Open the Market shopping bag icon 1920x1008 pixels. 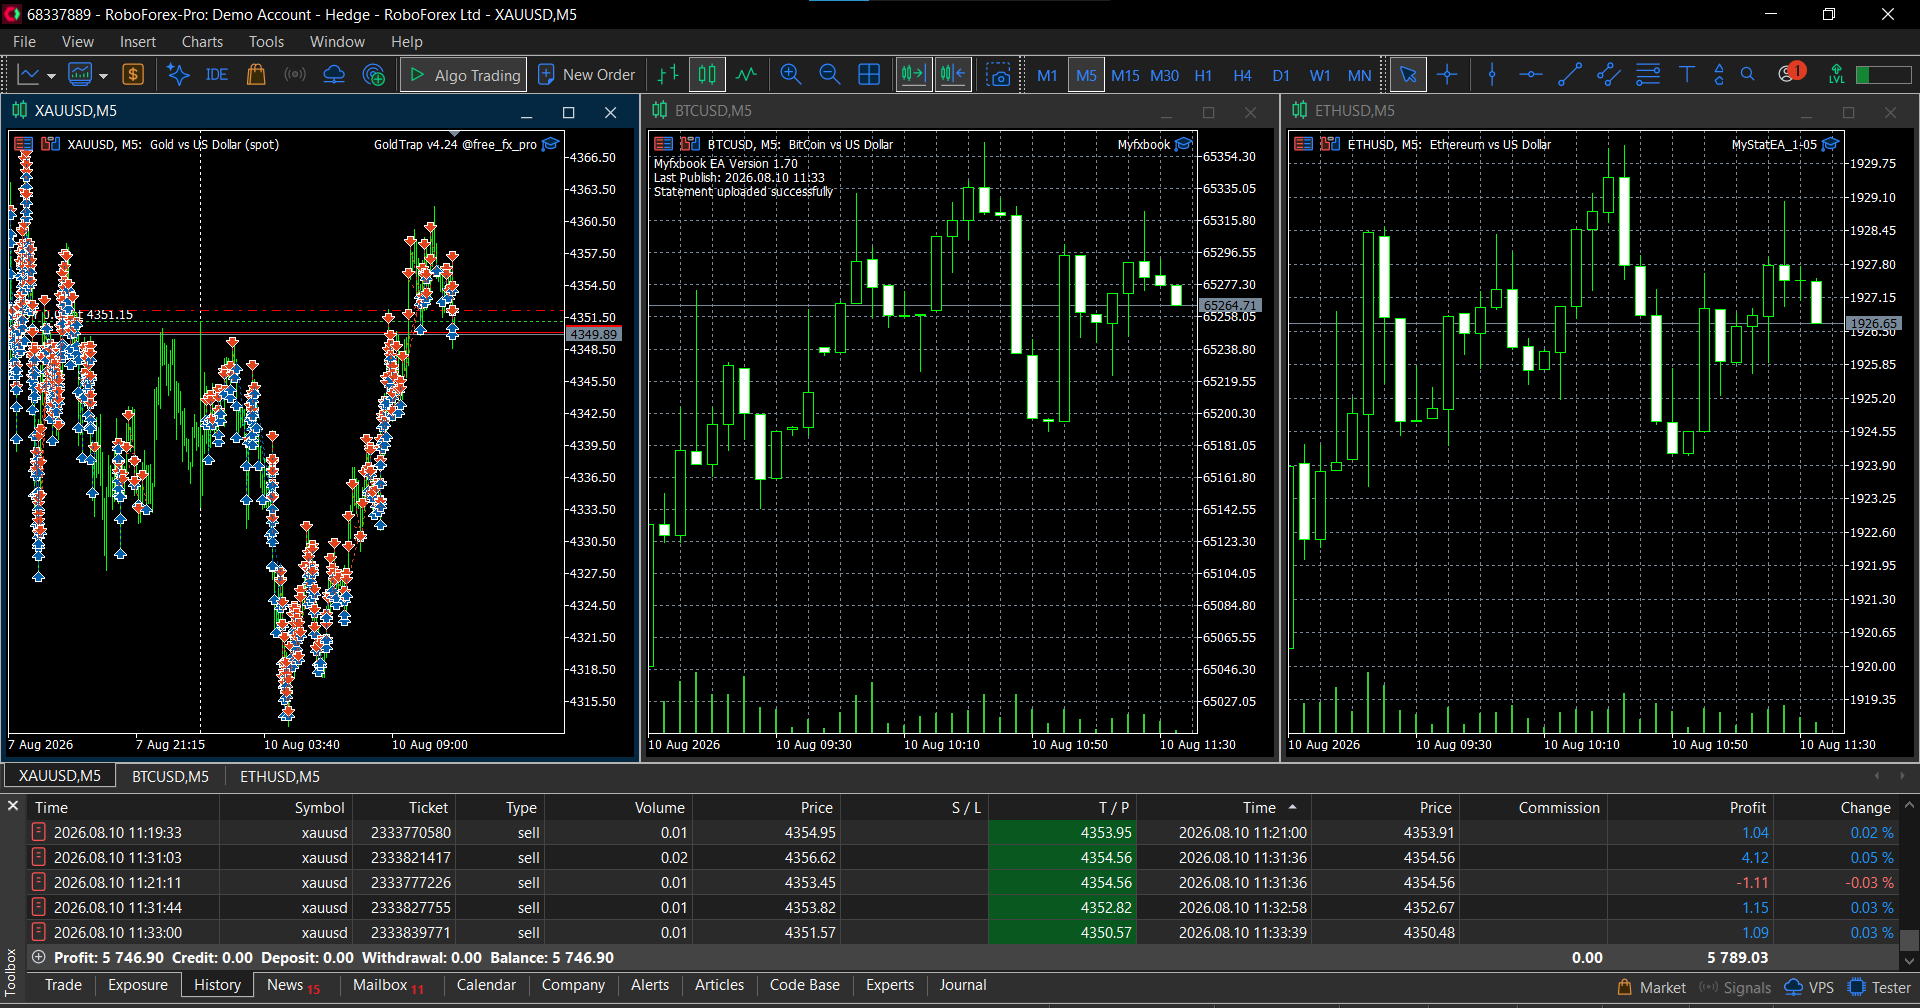(x=256, y=75)
